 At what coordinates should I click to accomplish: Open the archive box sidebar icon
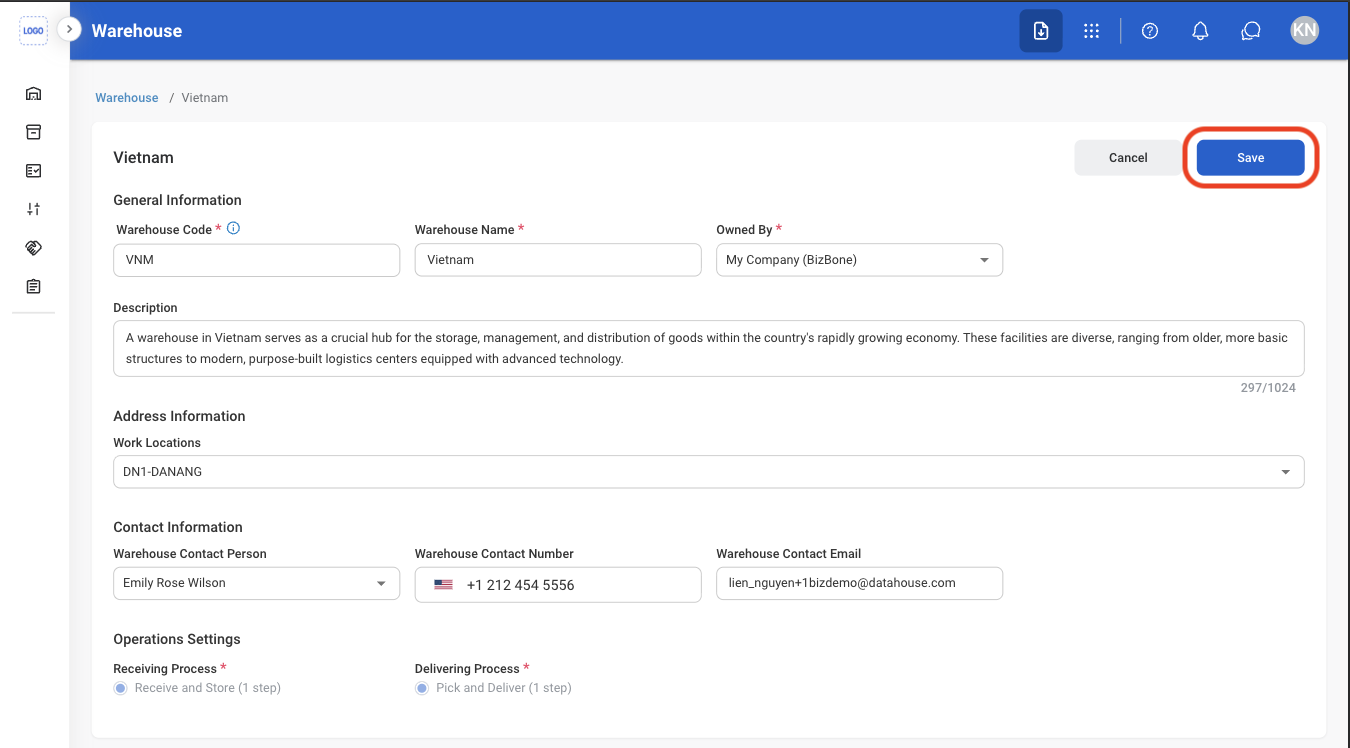click(x=33, y=132)
